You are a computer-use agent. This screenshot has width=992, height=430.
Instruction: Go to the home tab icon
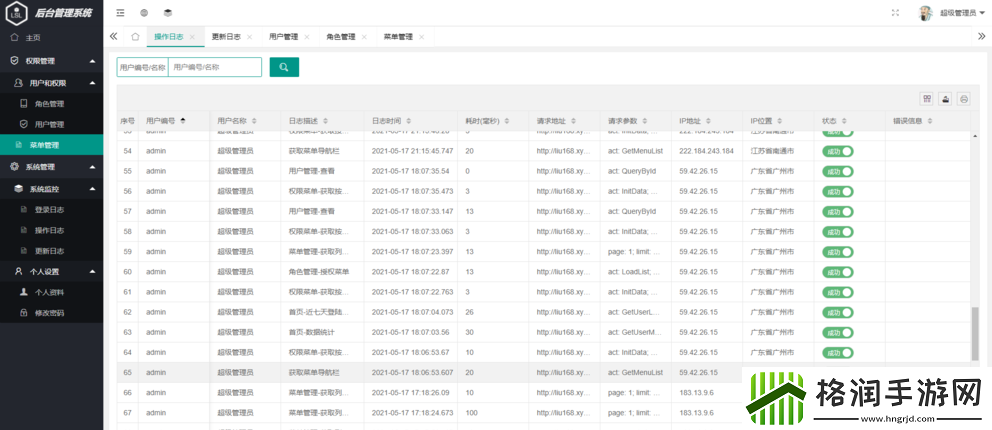pyautogui.click(x=135, y=37)
